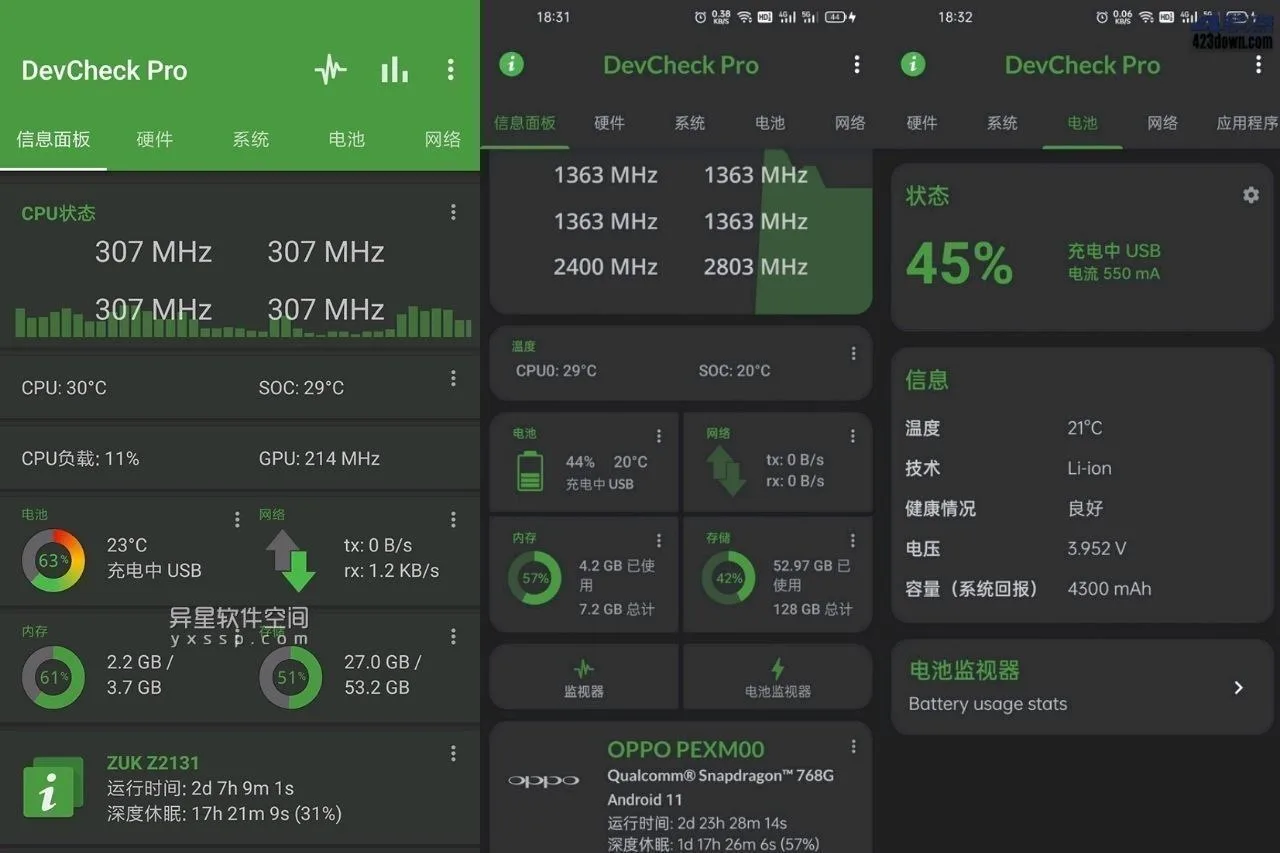Tap 电压 value 3.952 V

point(1097,548)
